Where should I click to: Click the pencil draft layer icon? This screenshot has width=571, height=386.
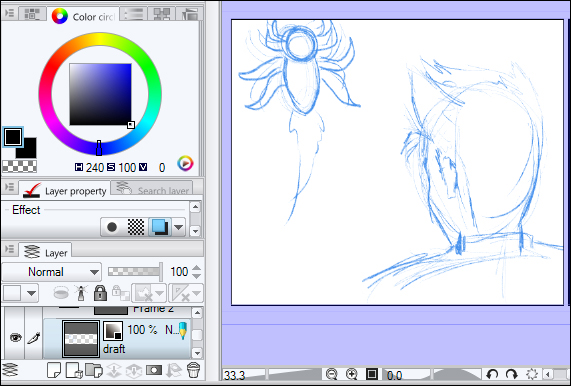click(x=183, y=330)
